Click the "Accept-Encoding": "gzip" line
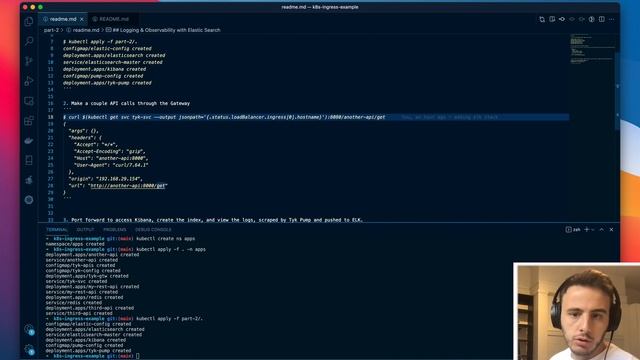640x360 pixels. tap(109, 151)
